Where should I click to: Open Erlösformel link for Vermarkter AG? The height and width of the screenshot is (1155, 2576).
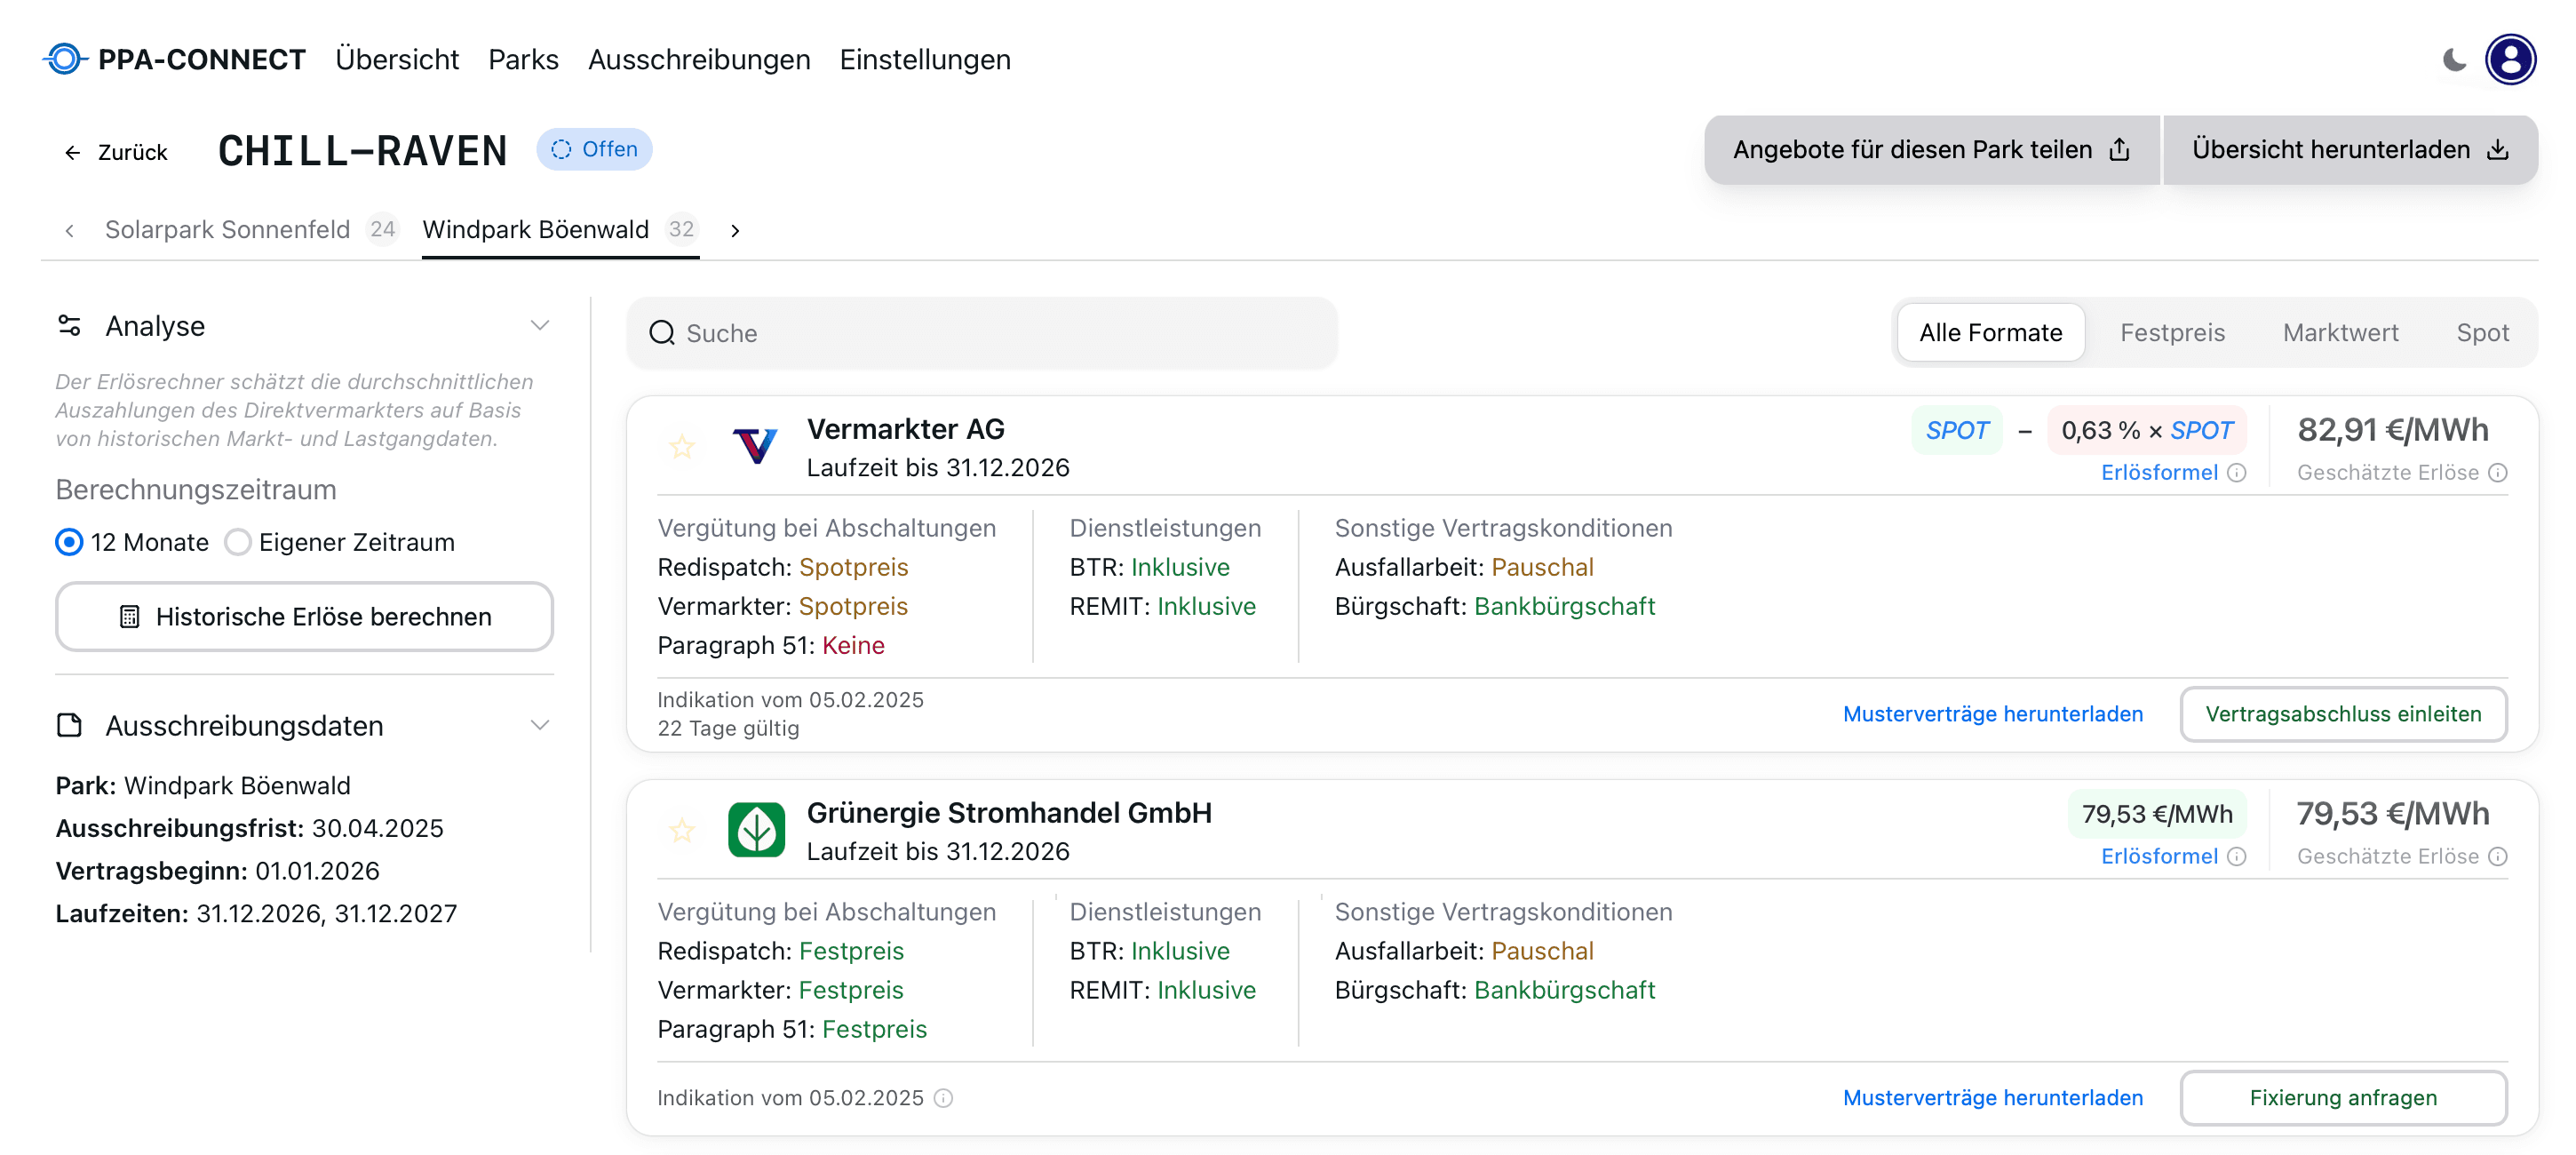(x=2159, y=472)
